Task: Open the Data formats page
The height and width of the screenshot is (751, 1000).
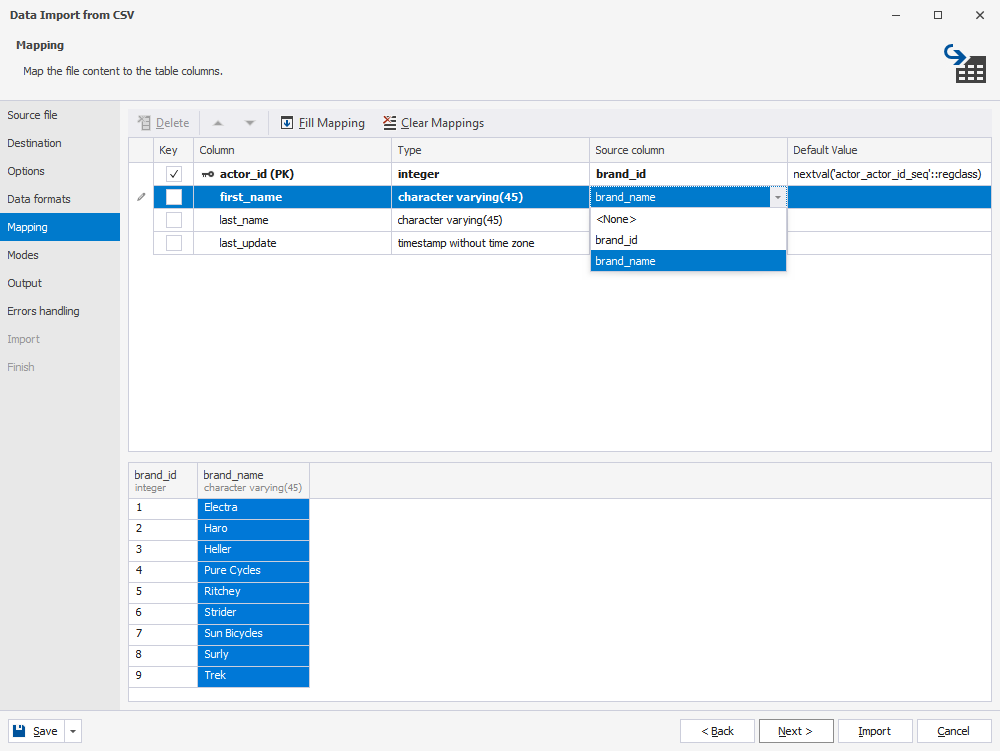Action: (x=60, y=200)
